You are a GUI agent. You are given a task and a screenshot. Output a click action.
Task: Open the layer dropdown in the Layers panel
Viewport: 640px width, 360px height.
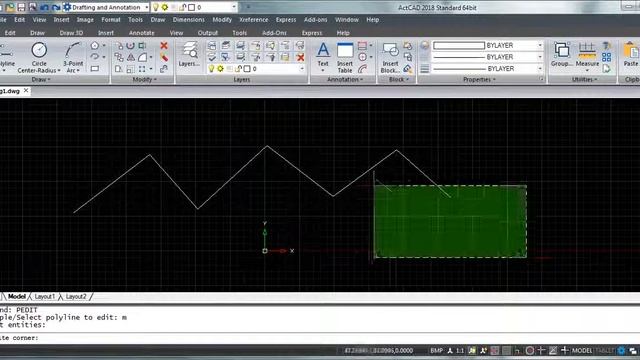[x=302, y=69]
